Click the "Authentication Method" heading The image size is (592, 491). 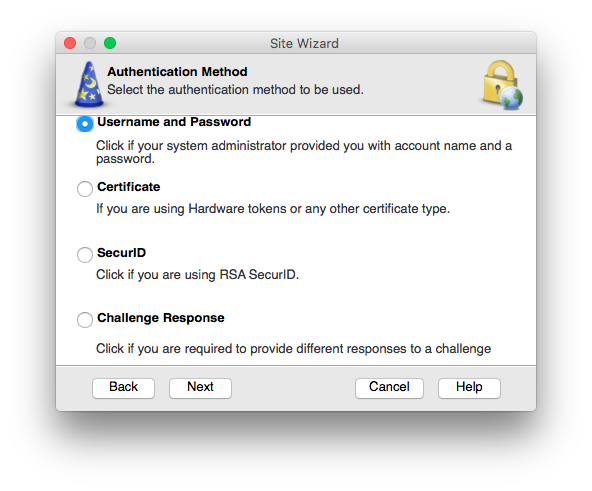coord(177,72)
